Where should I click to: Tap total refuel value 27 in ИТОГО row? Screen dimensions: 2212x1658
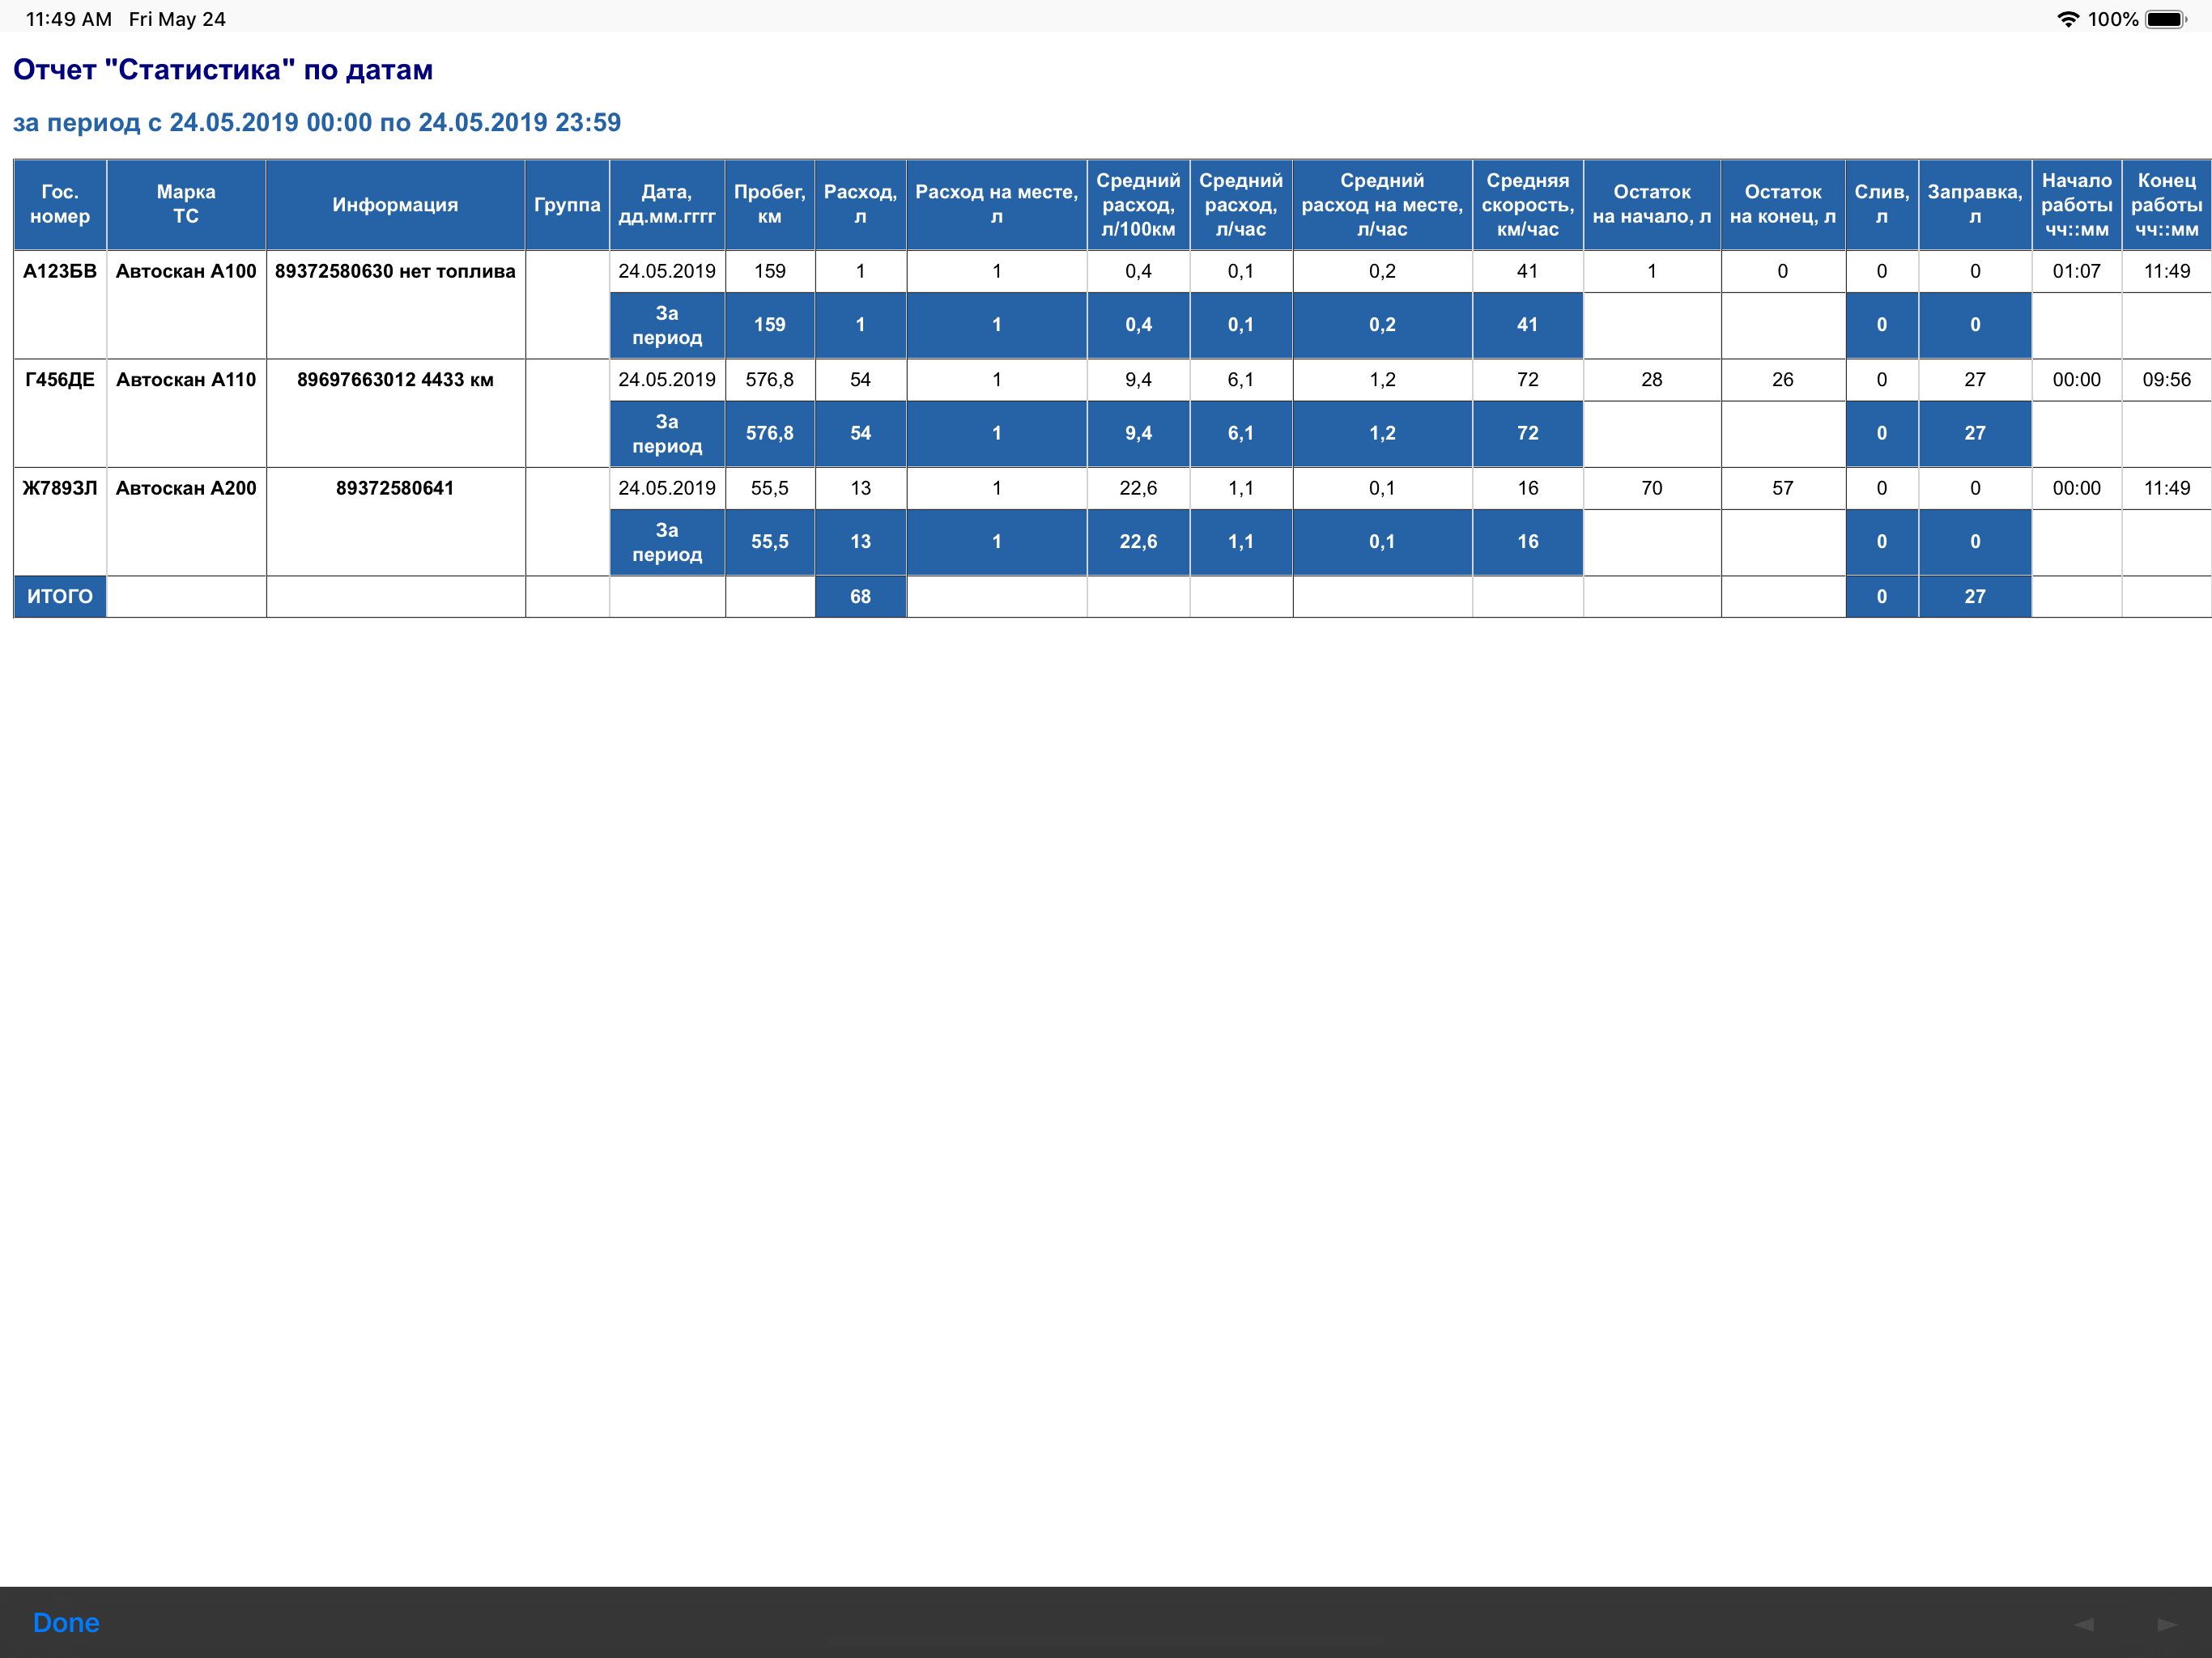(x=1975, y=596)
